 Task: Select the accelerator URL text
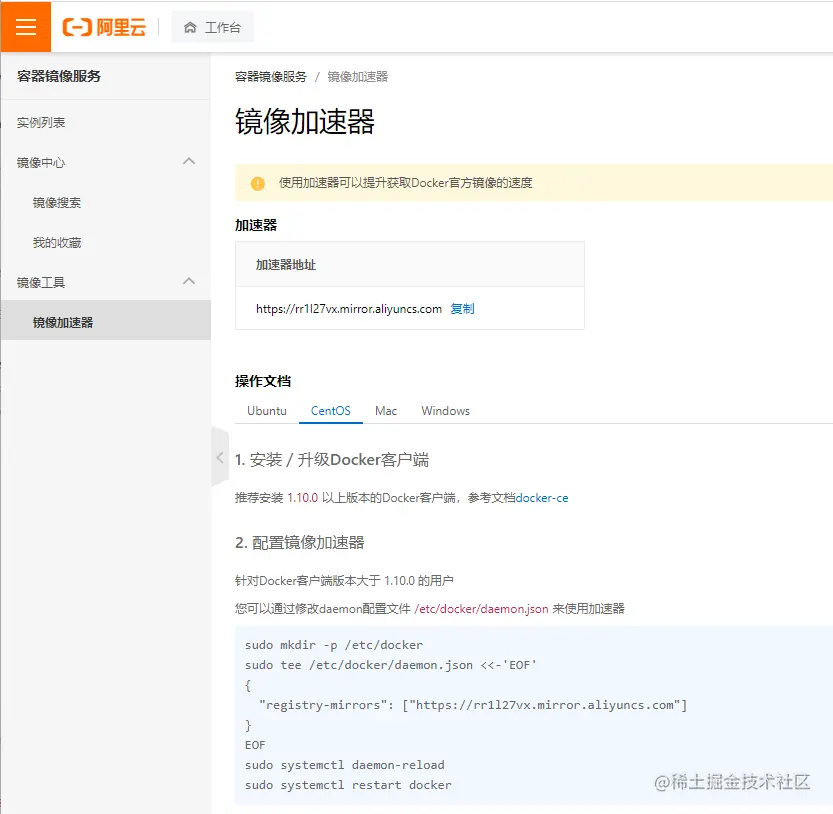point(349,309)
